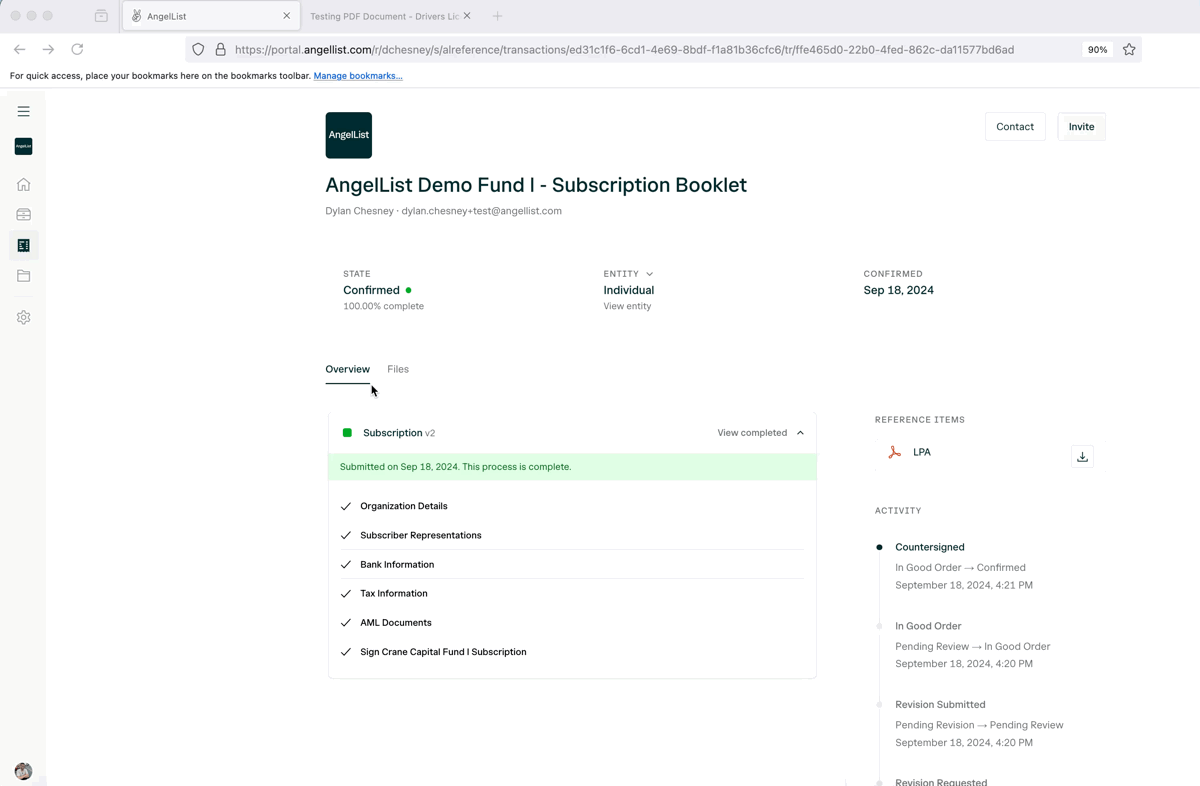Download the LPA reference item
The height and width of the screenshot is (786, 1200).
tap(1082, 456)
